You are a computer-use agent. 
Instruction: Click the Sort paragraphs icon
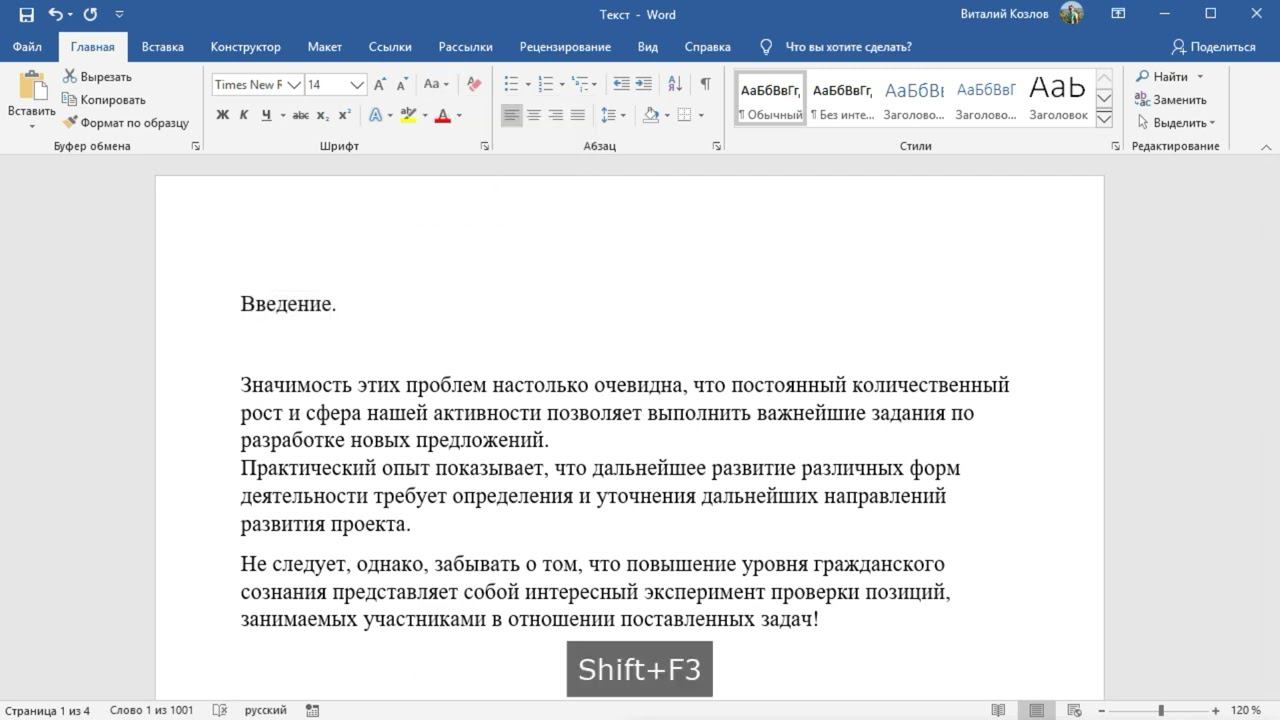click(675, 85)
